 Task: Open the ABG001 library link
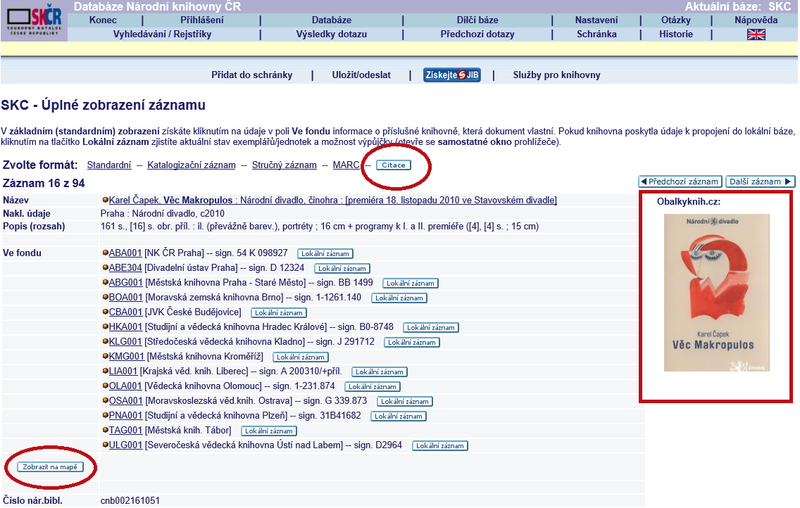pos(126,283)
